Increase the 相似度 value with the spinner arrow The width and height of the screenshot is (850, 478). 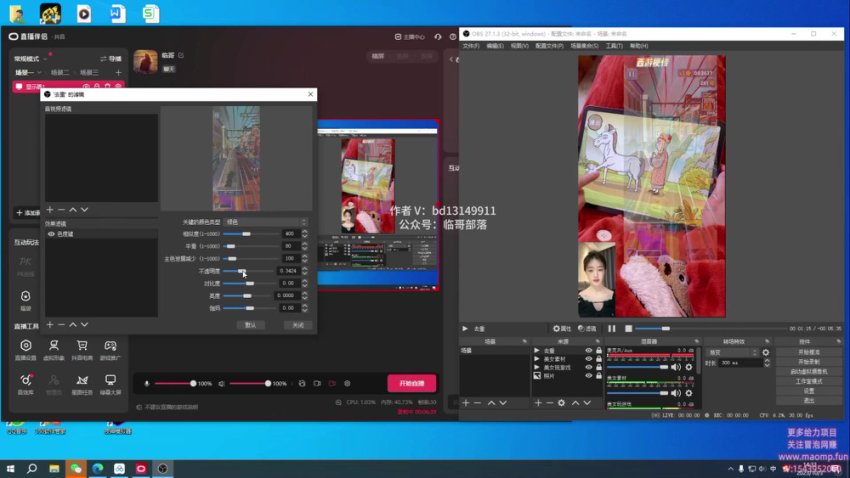[306, 231]
